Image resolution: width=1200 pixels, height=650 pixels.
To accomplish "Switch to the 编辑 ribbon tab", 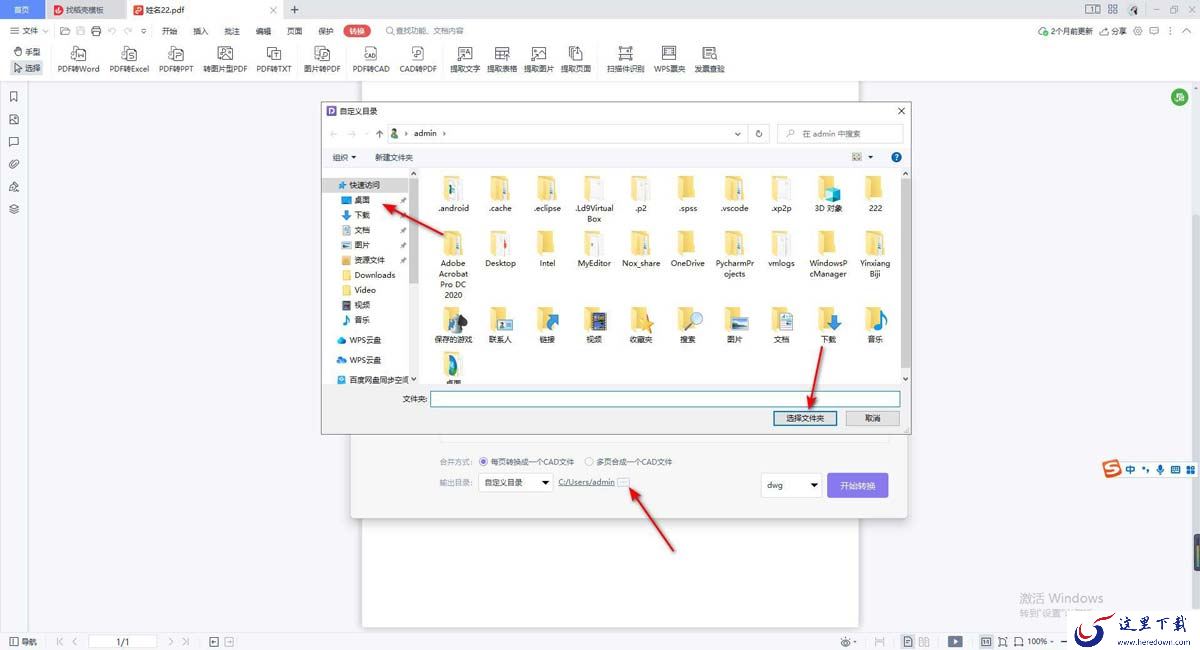I will click(x=263, y=31).
